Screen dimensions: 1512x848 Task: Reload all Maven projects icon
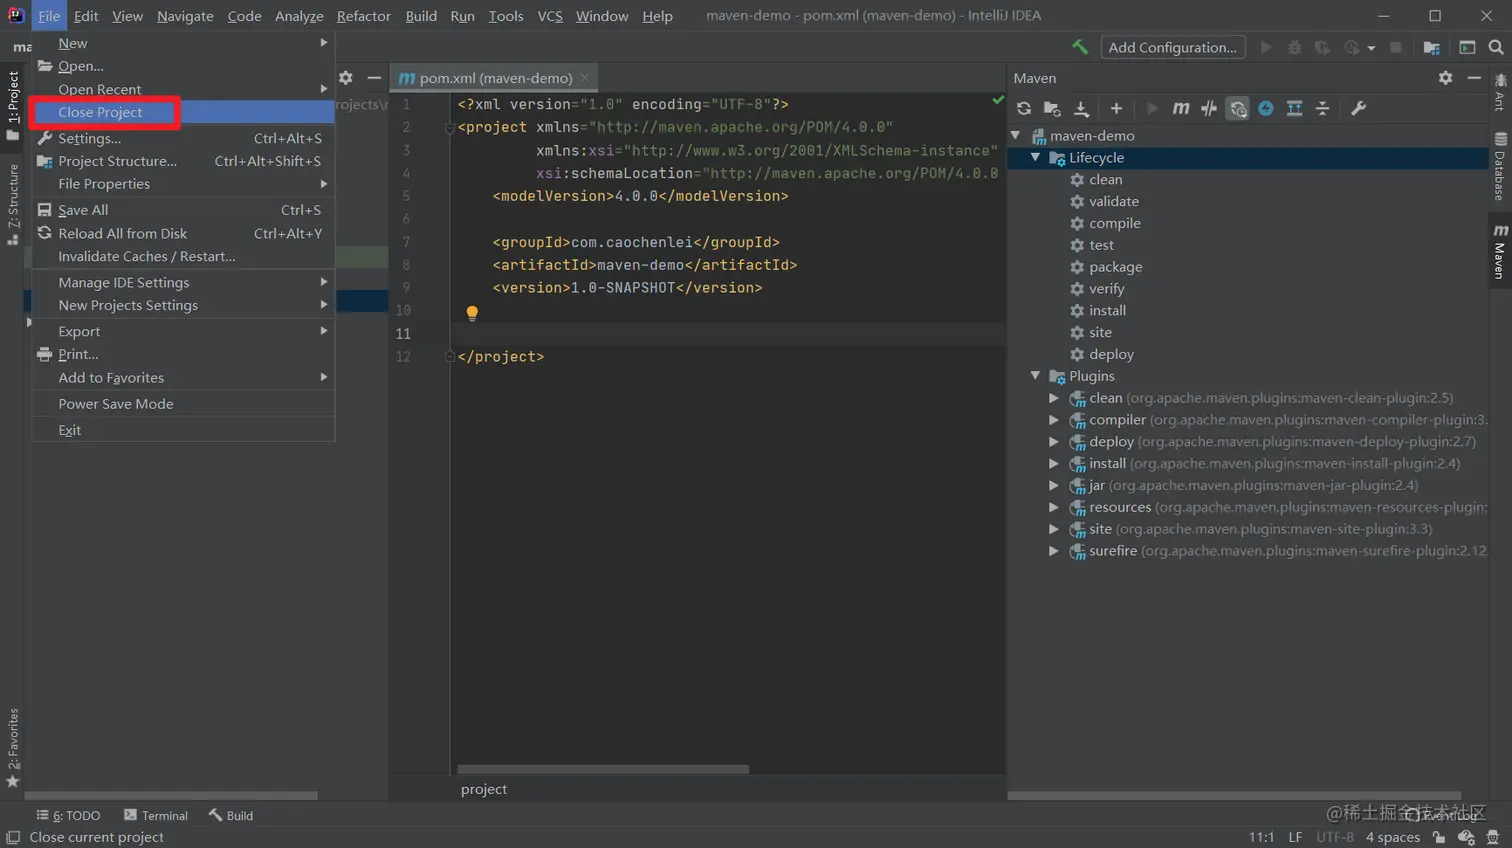[x=1023, y=108]
